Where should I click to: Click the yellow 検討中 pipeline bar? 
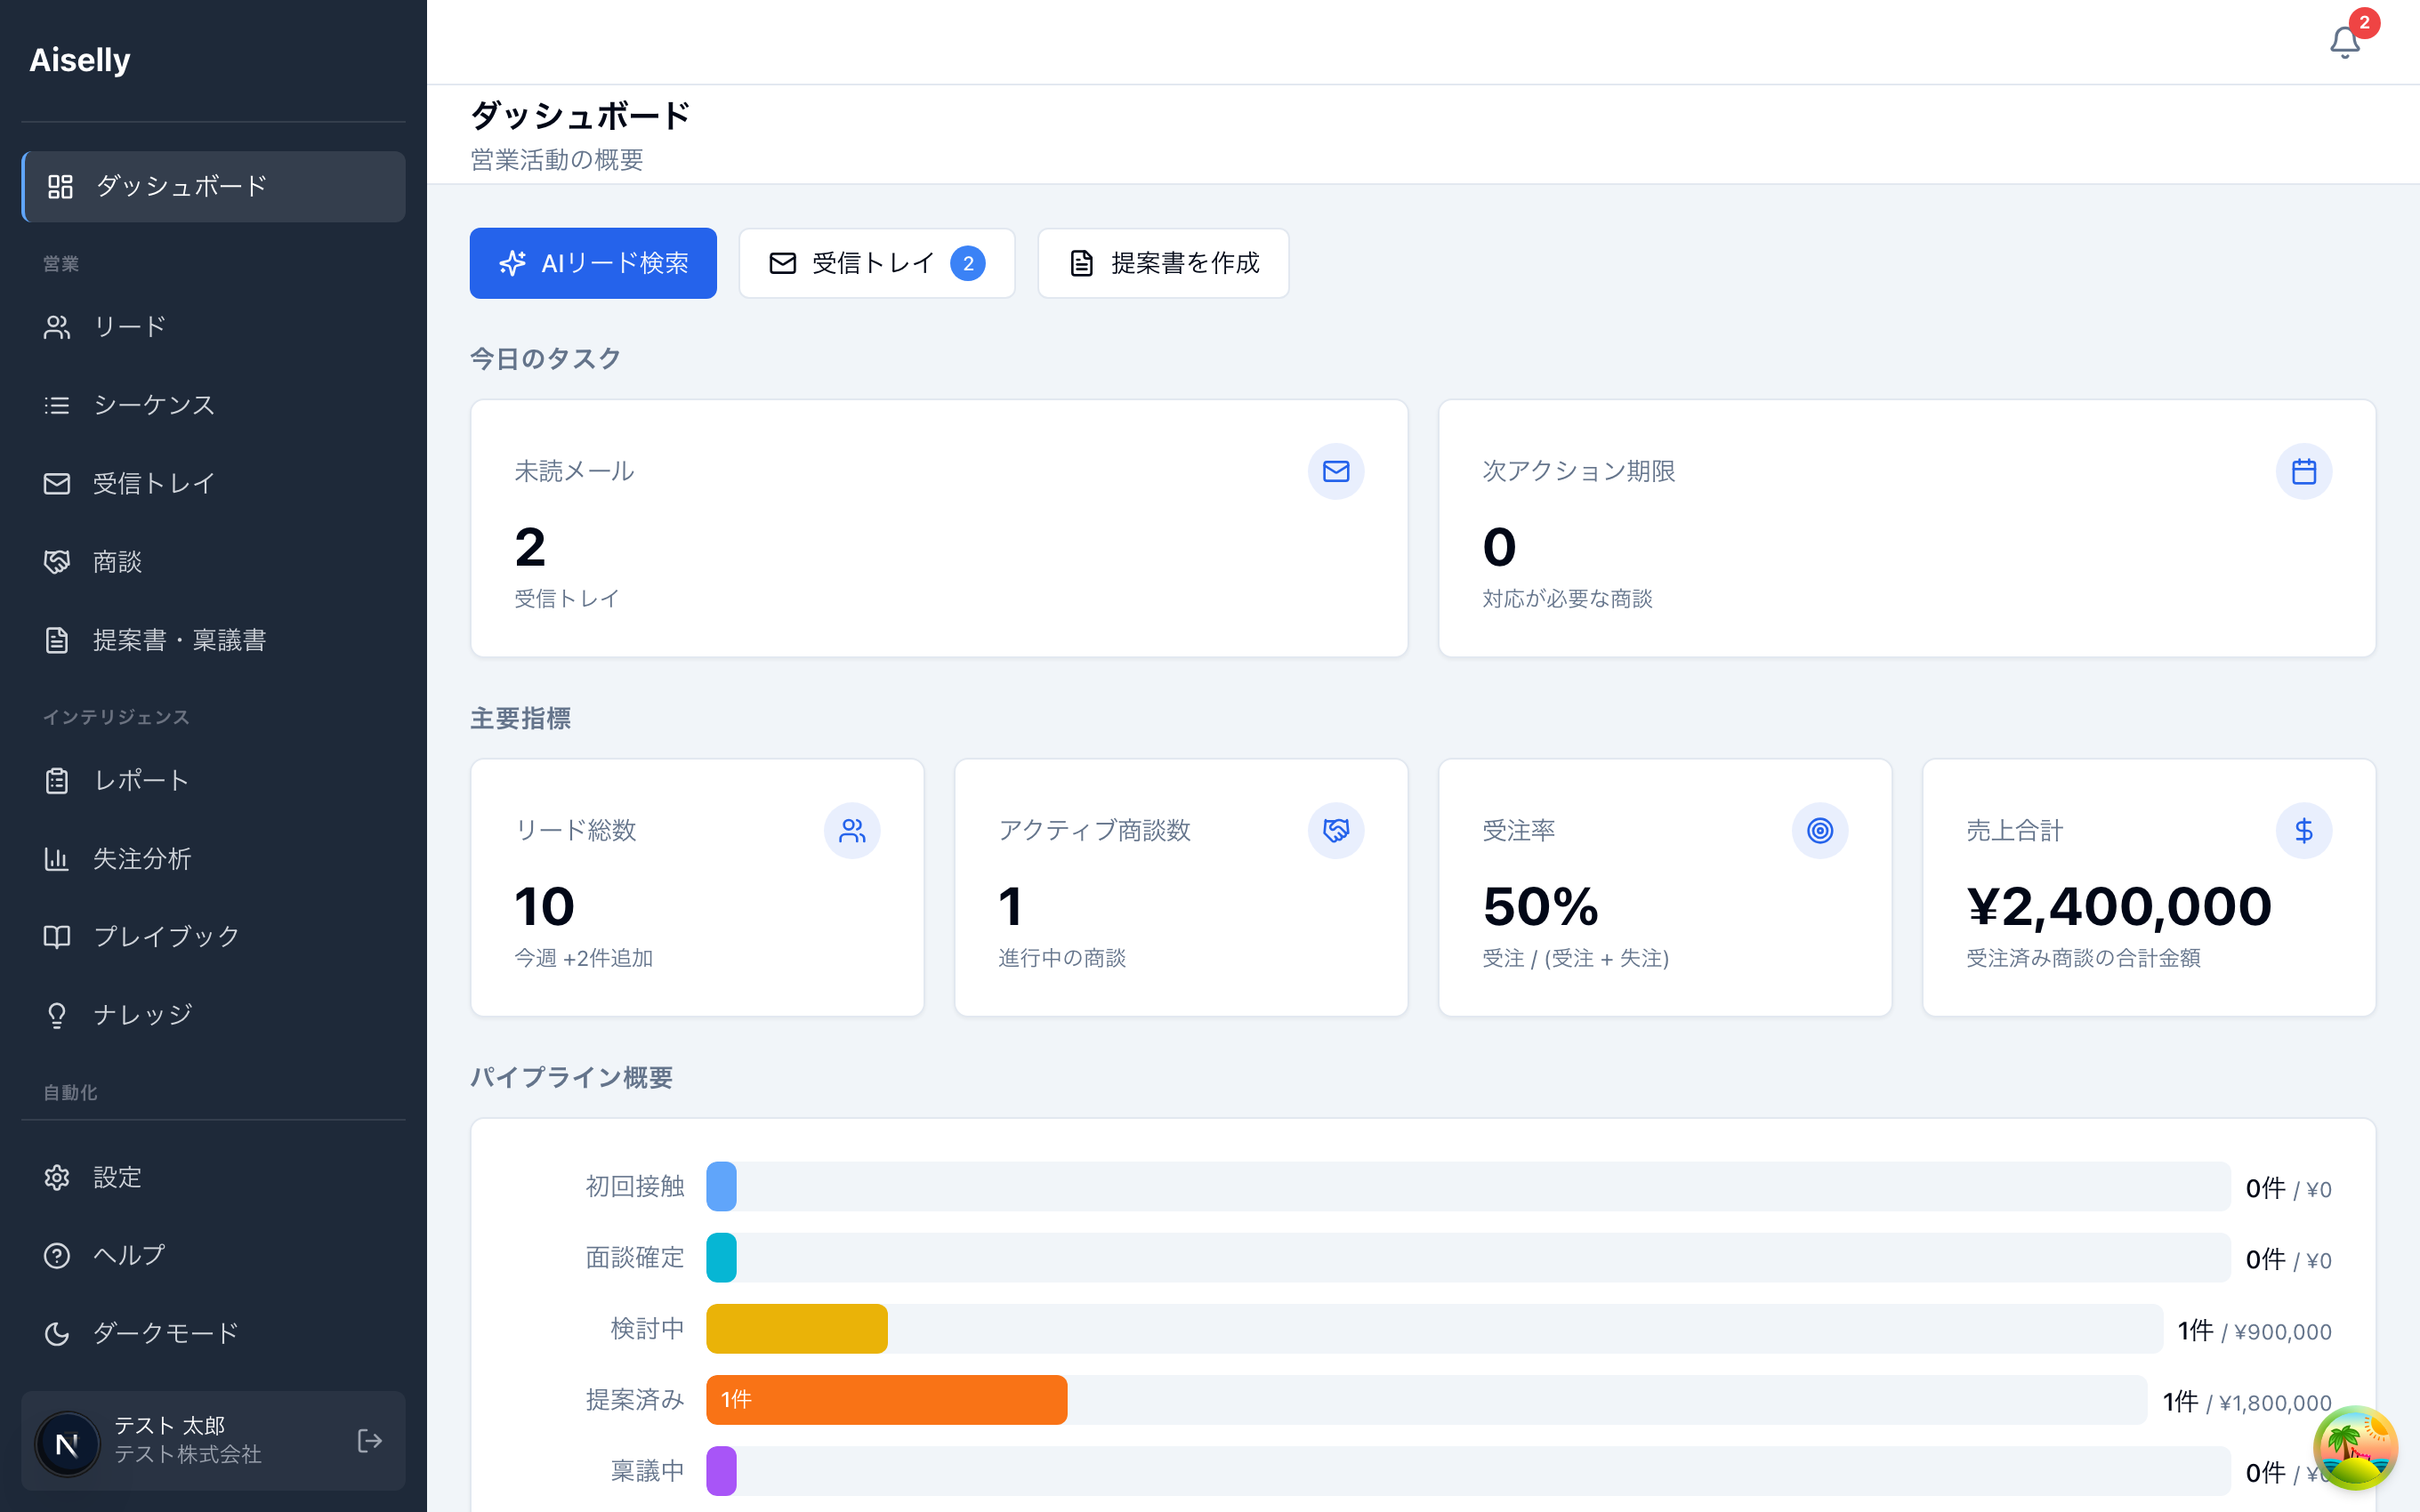click(797, 1329)
